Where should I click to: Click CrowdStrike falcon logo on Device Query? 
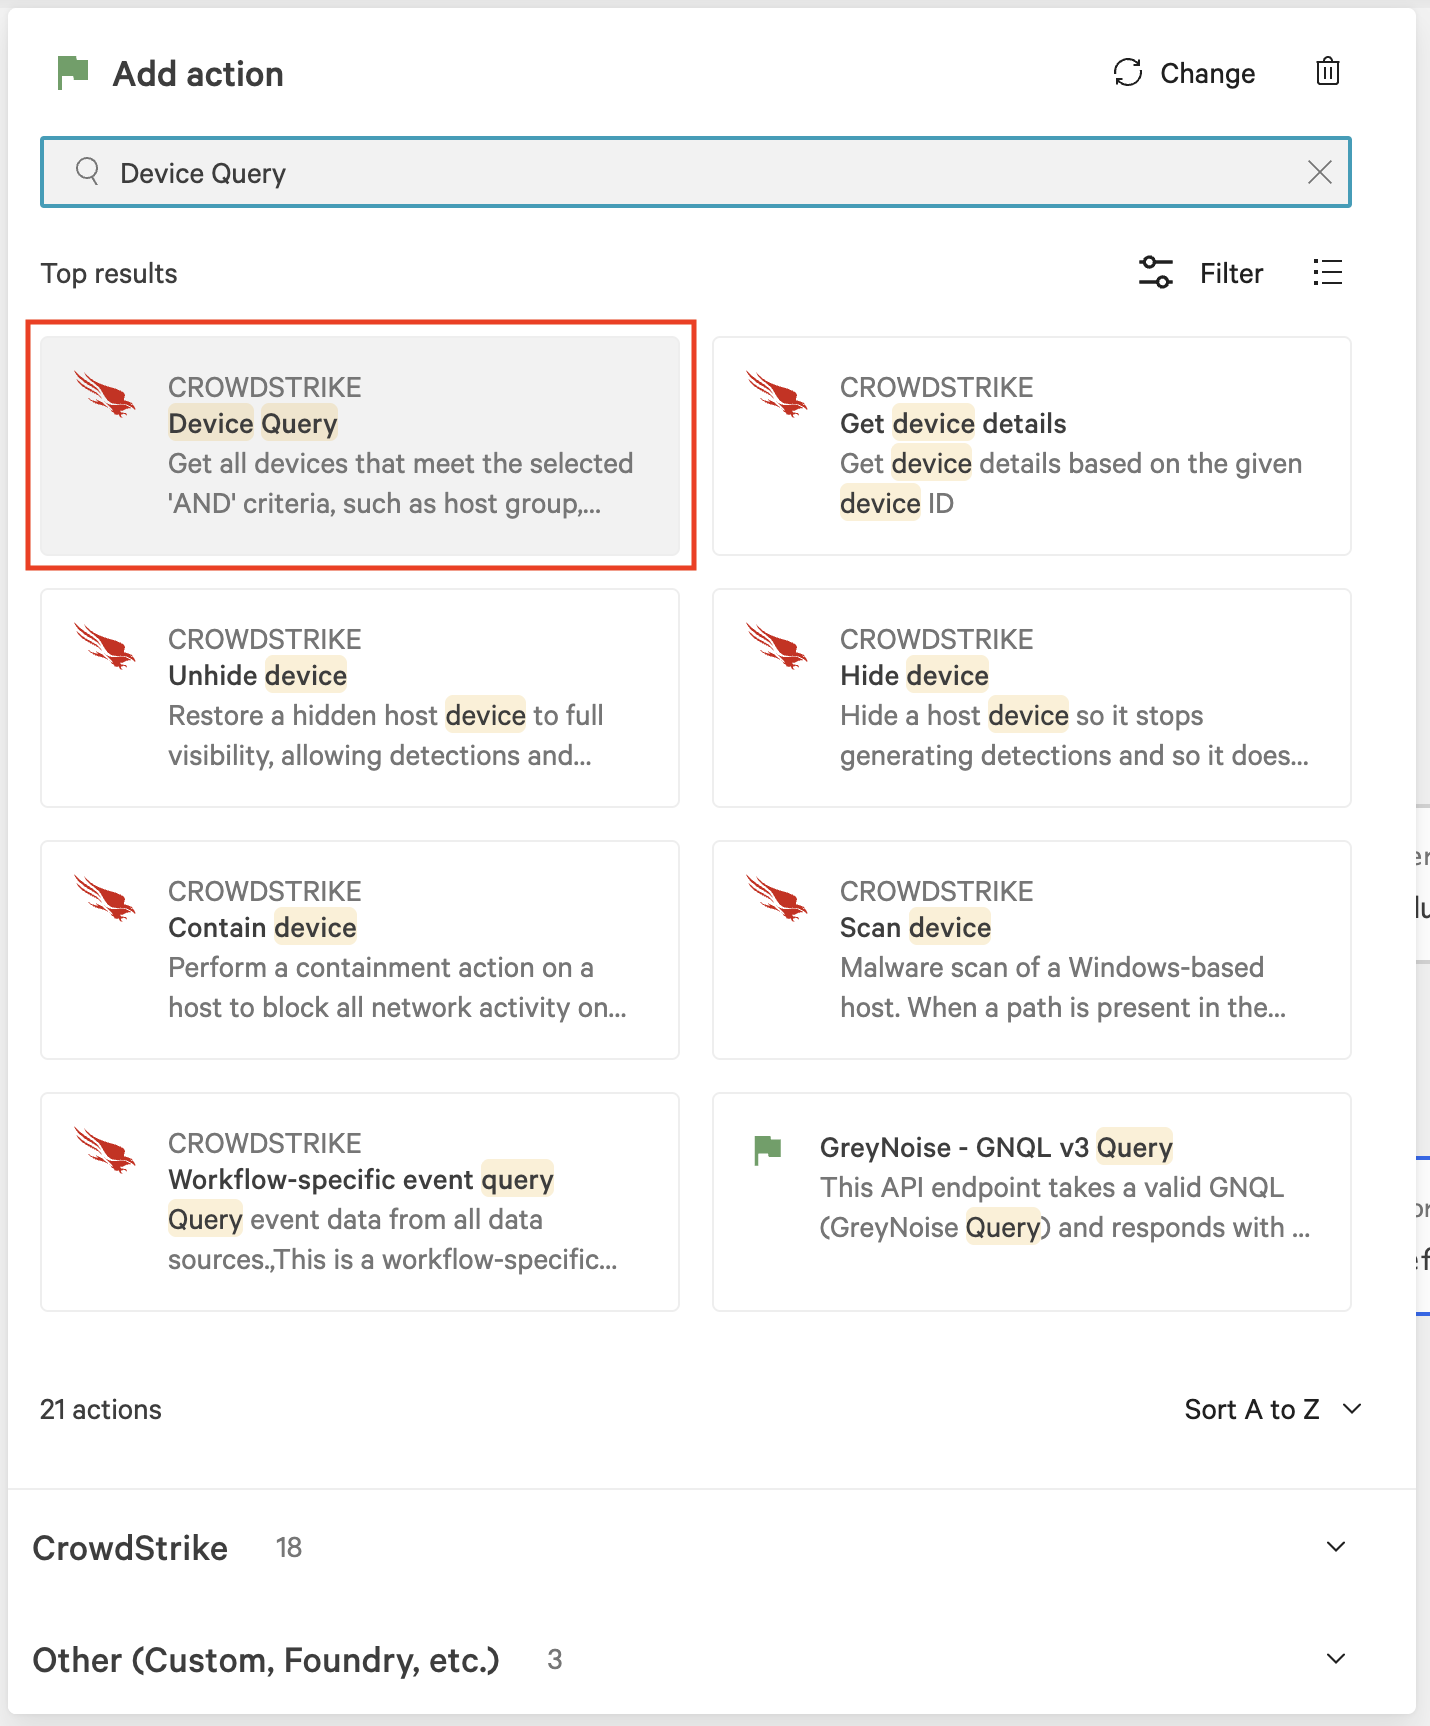coord(105,394)
